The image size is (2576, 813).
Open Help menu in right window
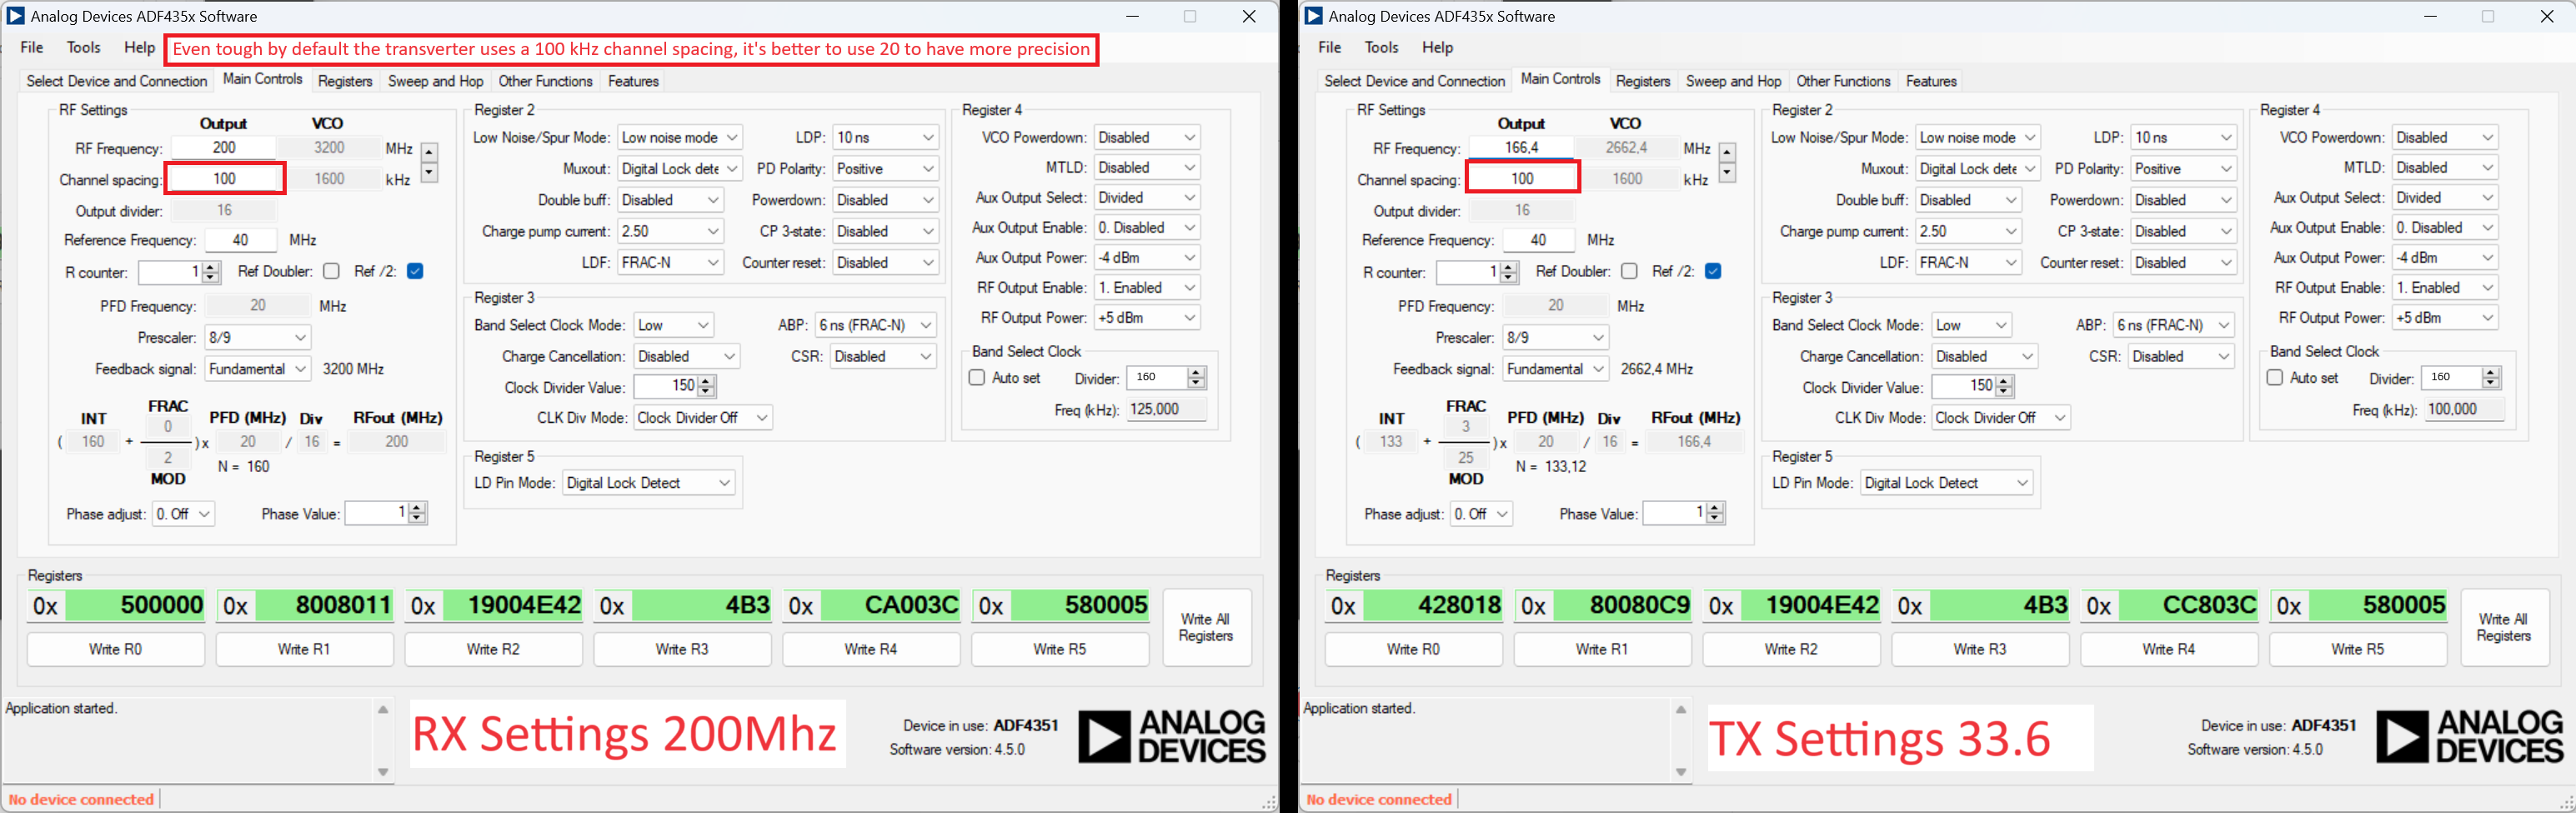[x=1437, y=47]
